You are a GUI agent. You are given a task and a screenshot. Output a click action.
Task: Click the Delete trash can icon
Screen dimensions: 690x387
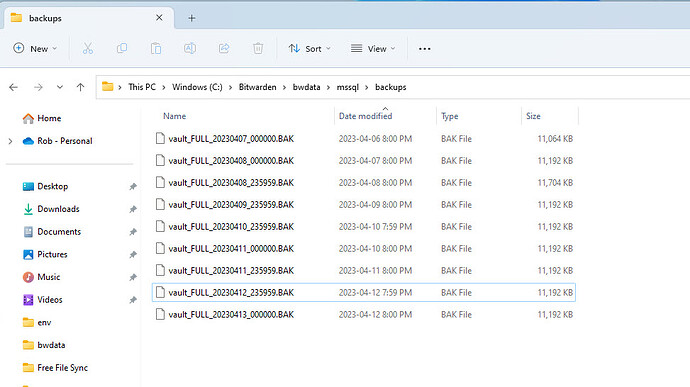258,48
